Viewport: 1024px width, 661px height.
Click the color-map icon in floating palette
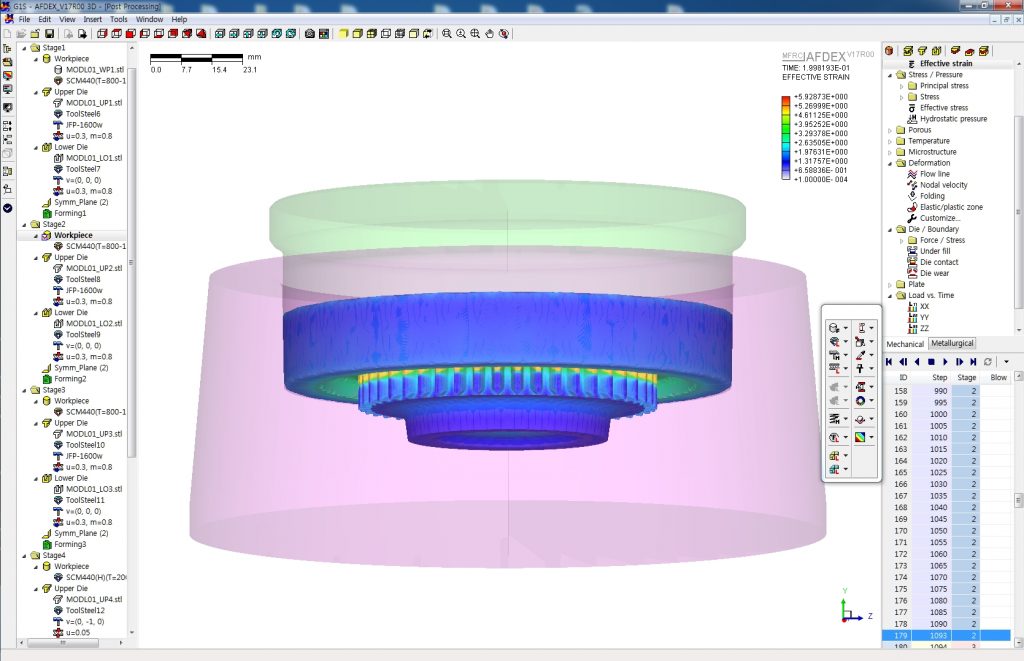click(x=861, y=437)
